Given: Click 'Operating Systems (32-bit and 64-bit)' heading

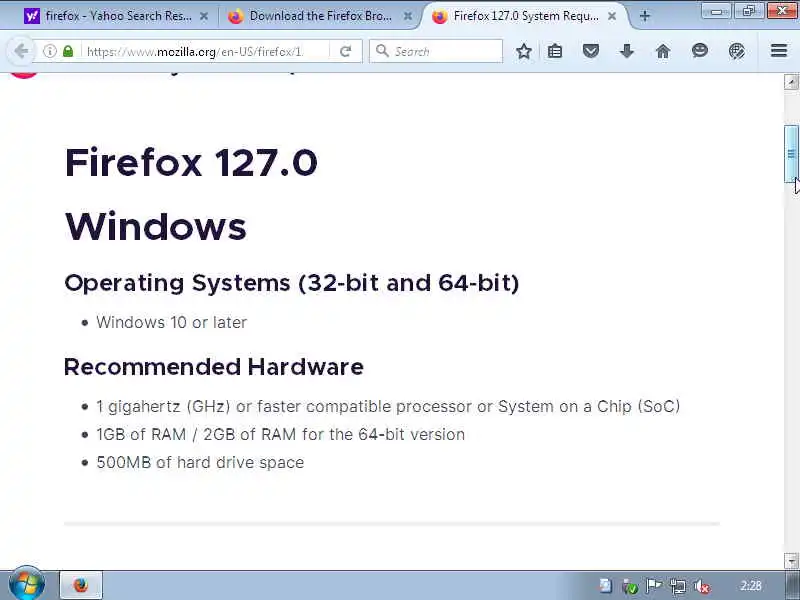Looking at the screenshot, I should pos(292,283).
